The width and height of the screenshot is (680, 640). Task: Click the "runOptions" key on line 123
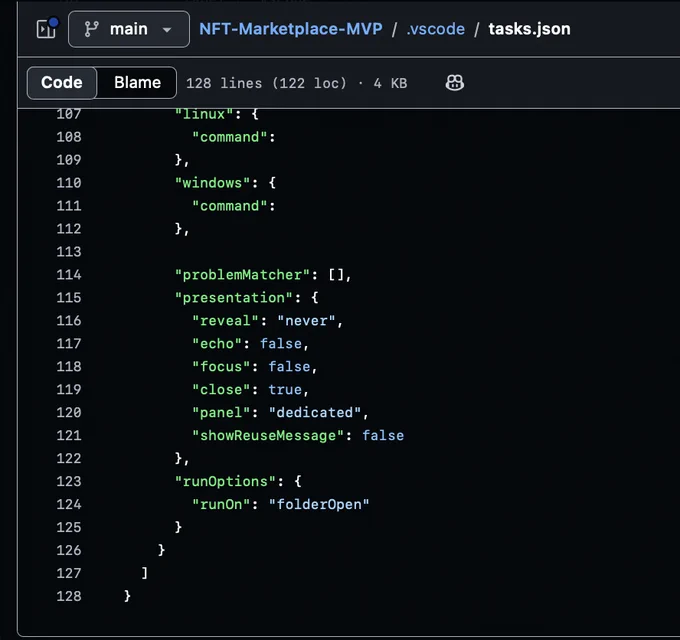(x=225, y=481)
